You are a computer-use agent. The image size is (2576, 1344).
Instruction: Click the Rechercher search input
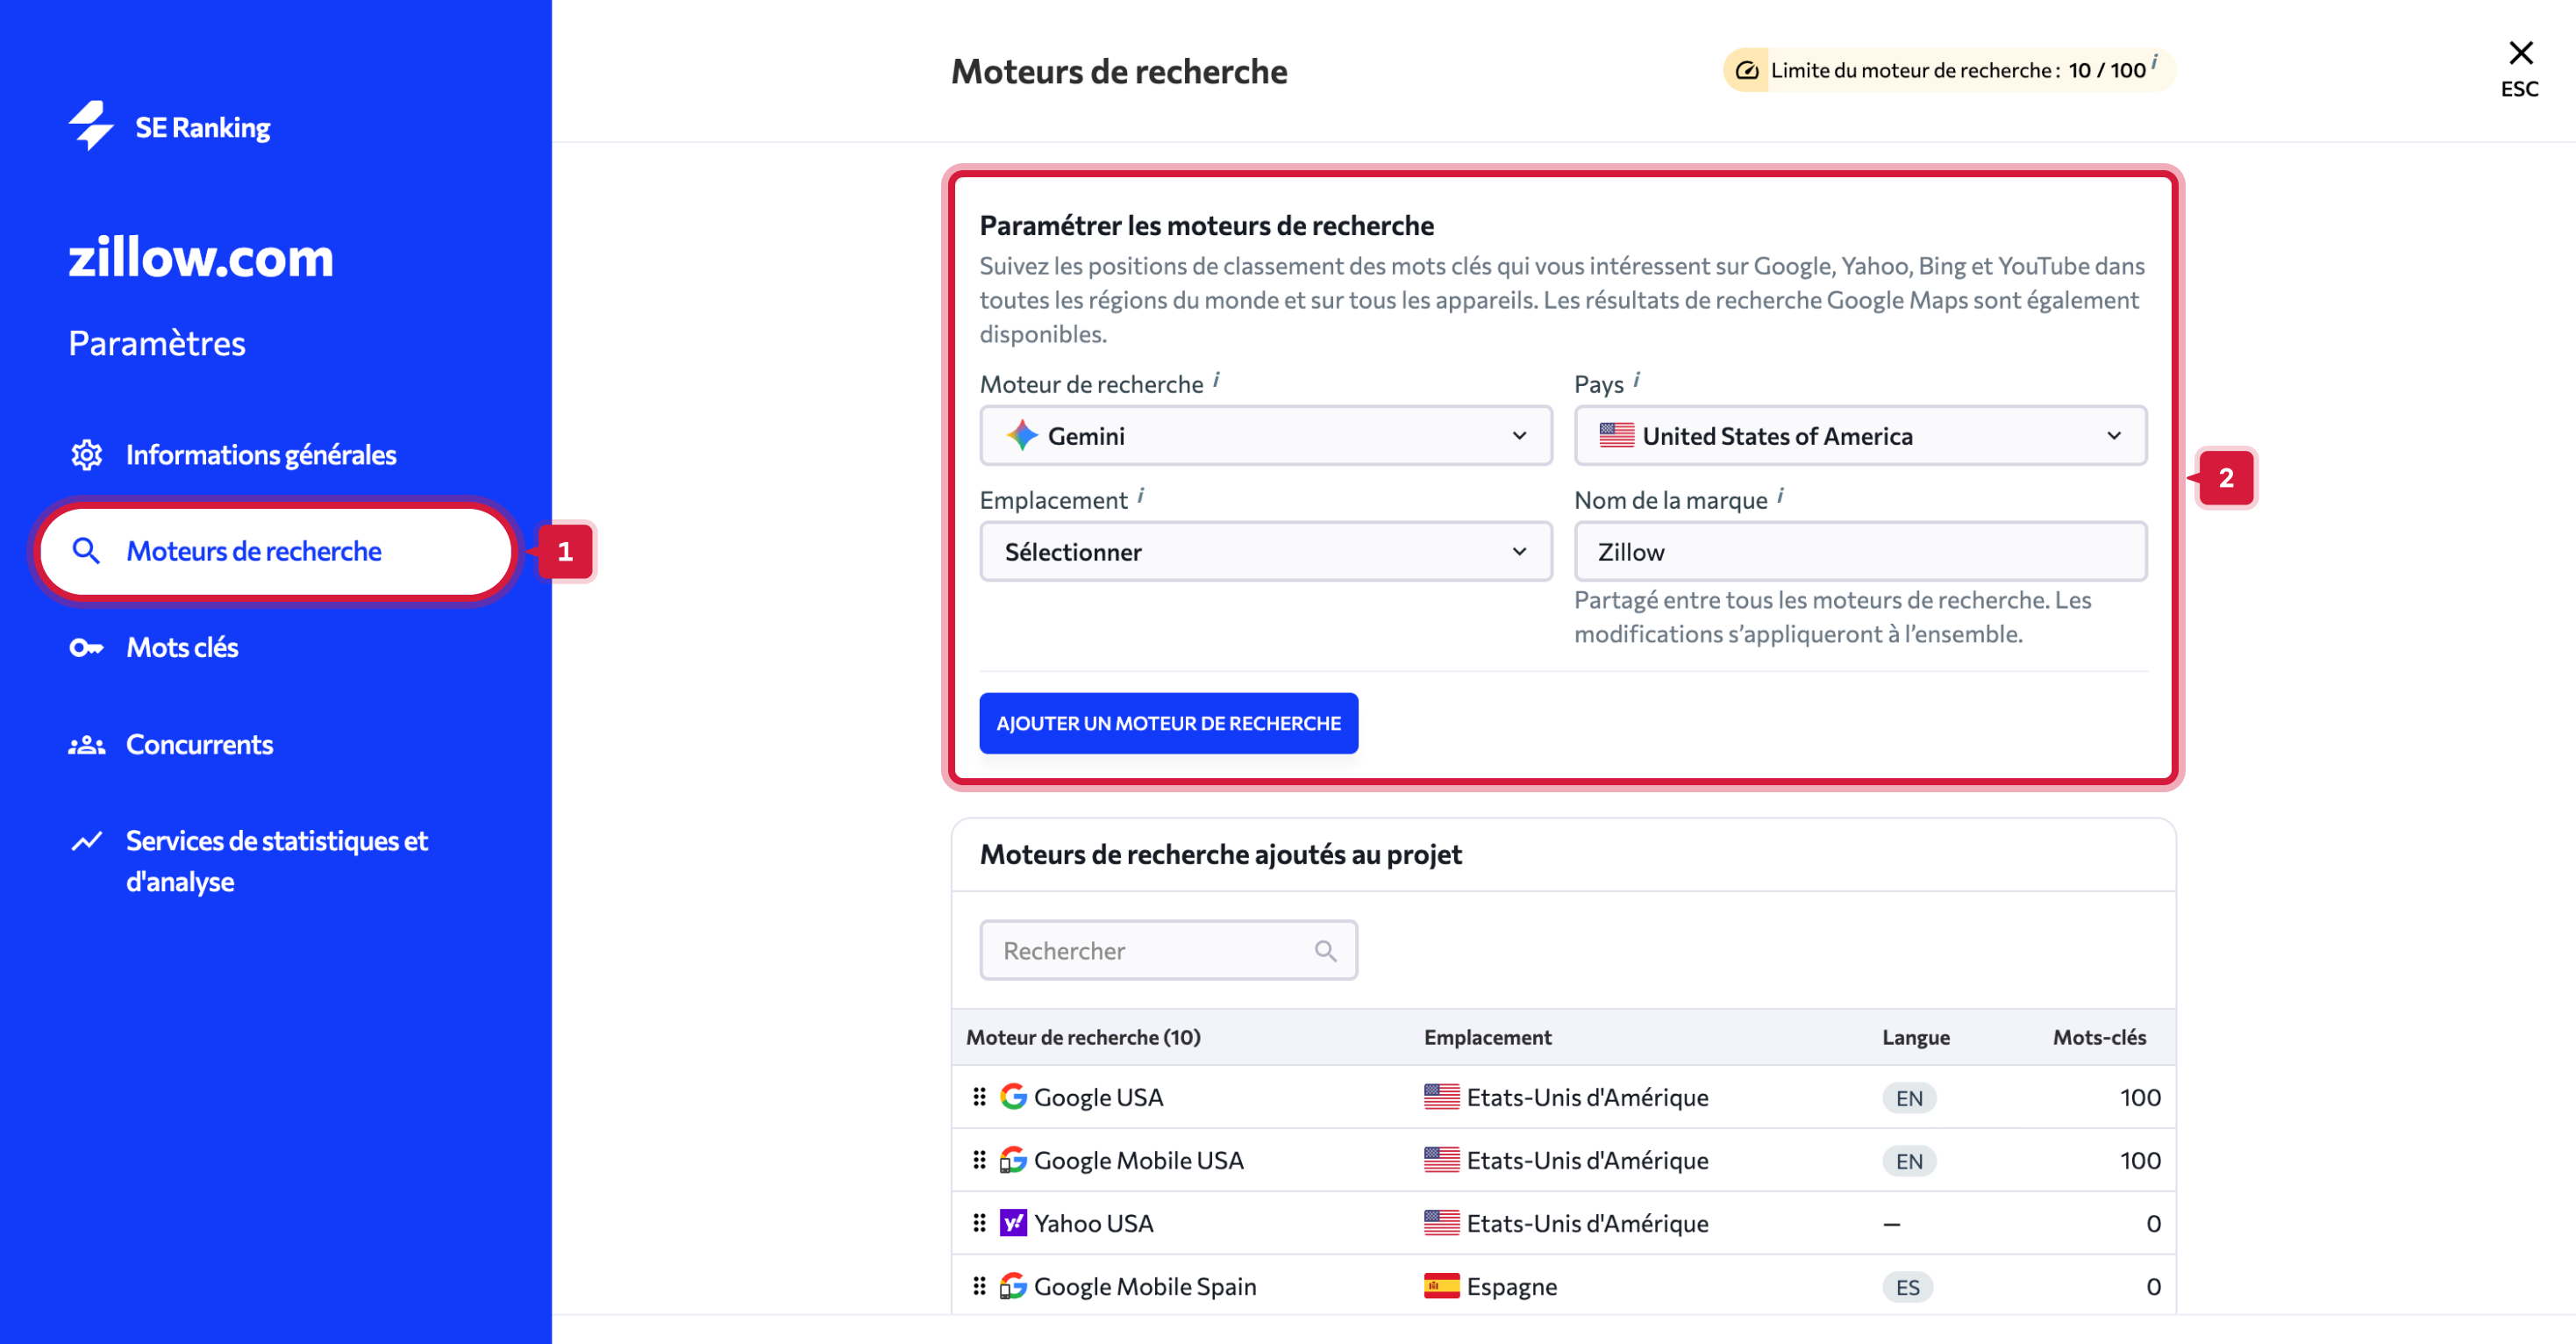[1150, 950]
